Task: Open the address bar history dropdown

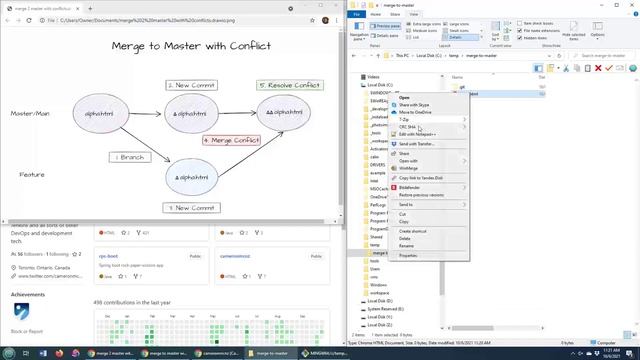Action: click(x=550, y=56)
